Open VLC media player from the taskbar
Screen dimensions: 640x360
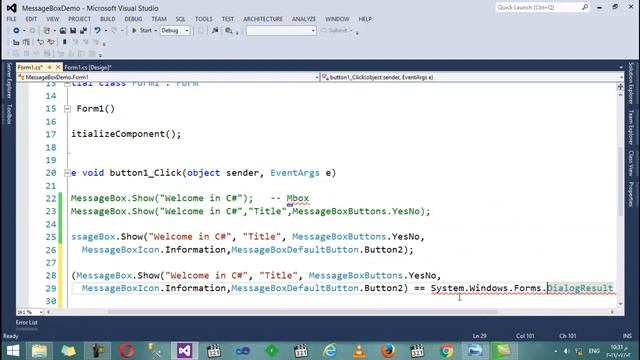click(x=359, y=351)
